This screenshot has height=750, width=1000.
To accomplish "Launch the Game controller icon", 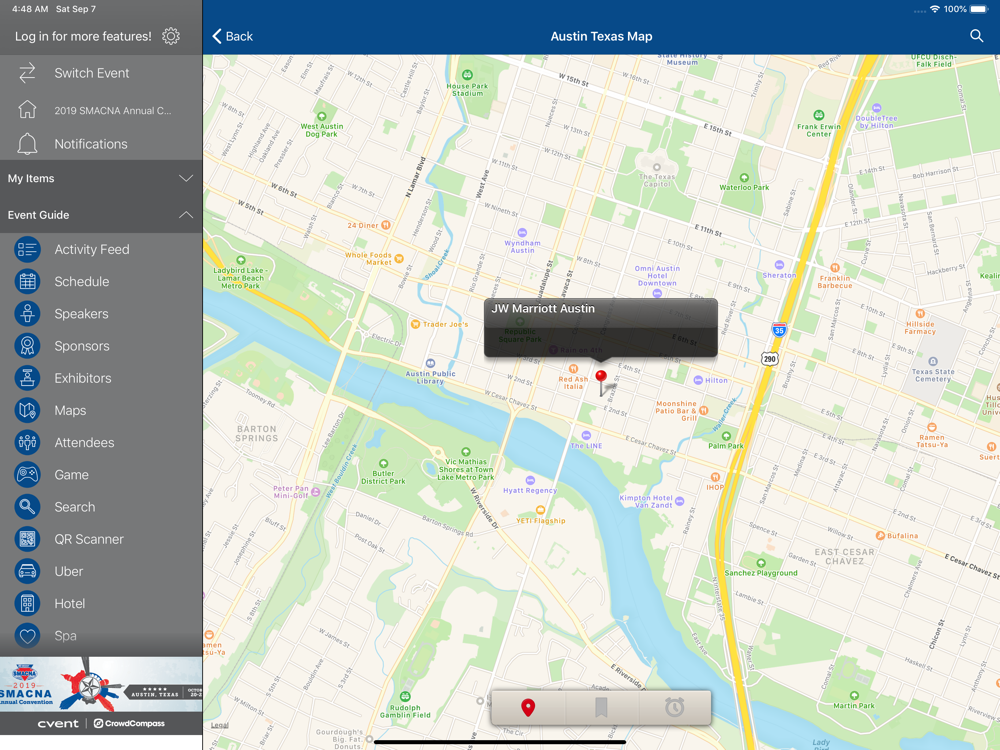I will (x=27, y=474).
